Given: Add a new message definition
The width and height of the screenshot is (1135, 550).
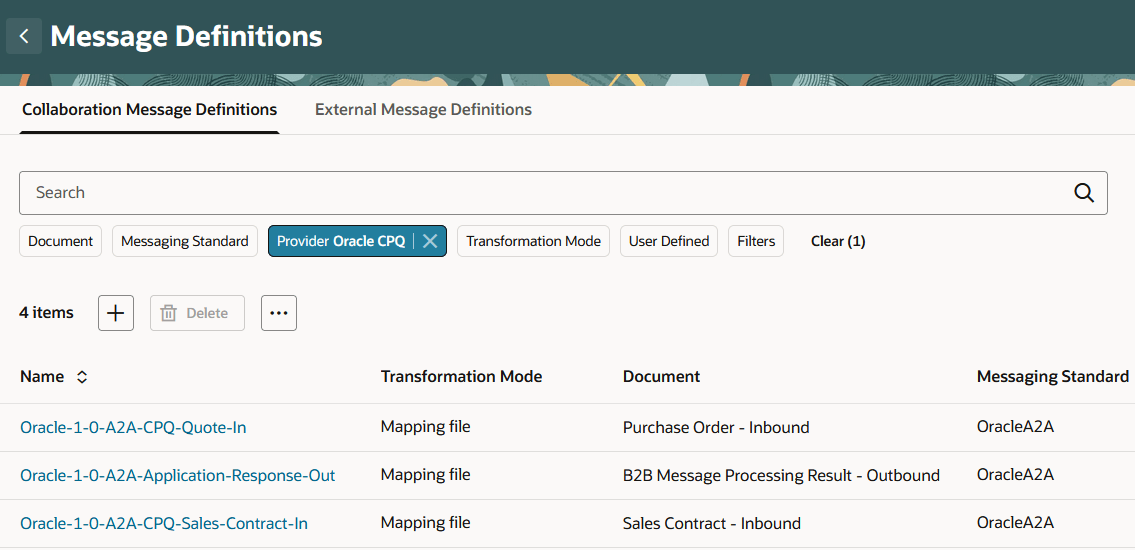Looking at the screenshot, I should (x=116, y=313).
